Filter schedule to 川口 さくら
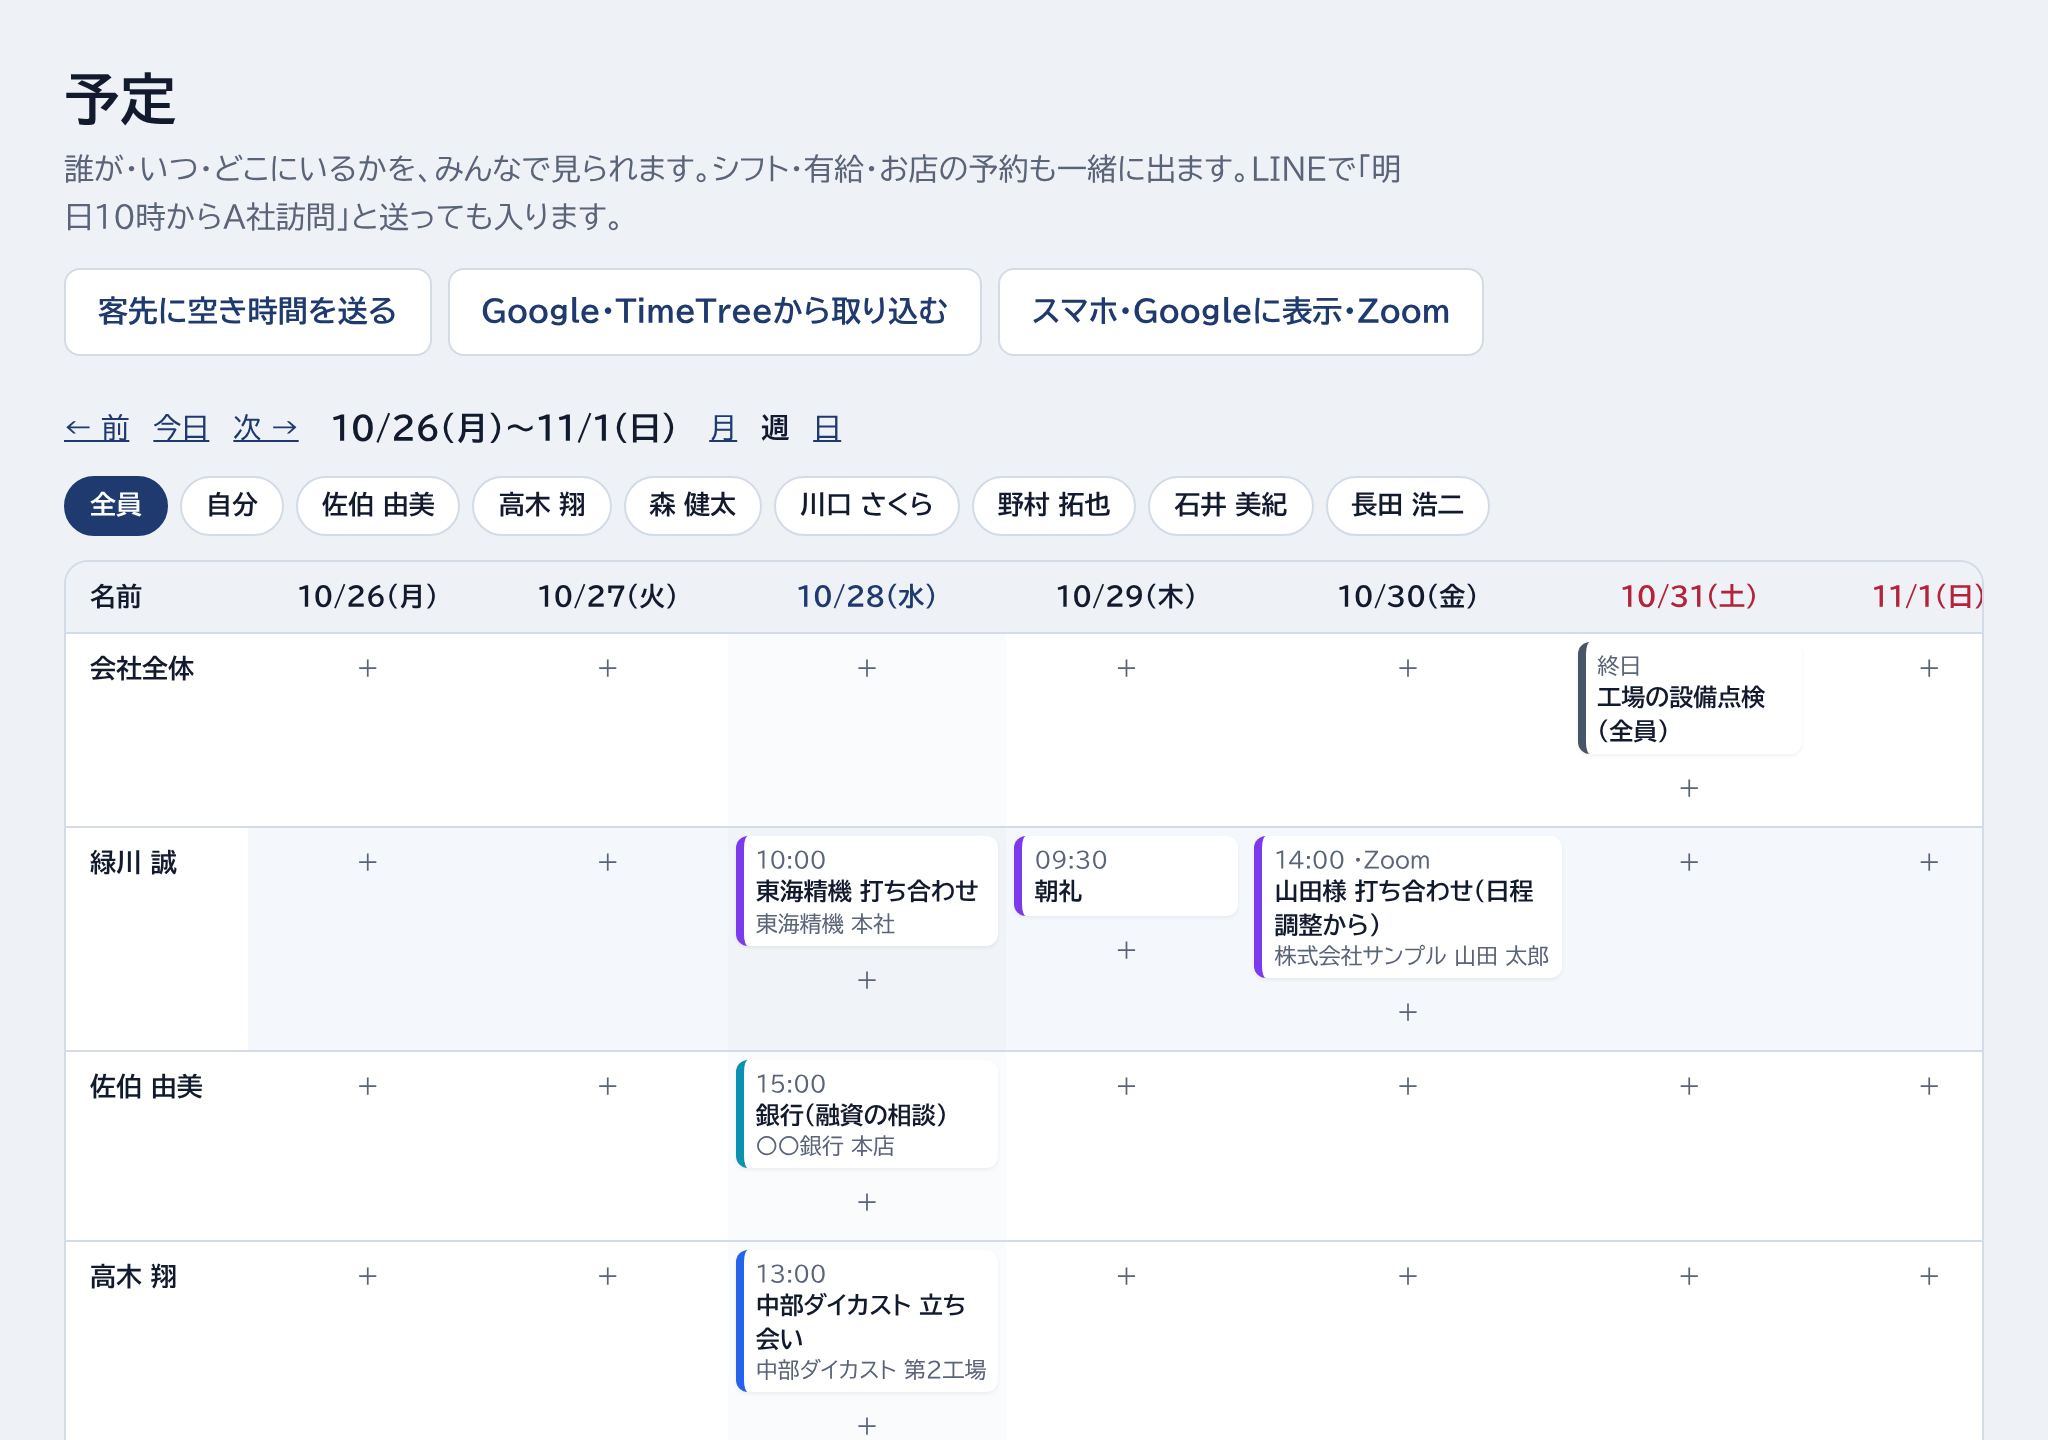Viewport: 2048px width, 1440px height. [x=867, y=506]
